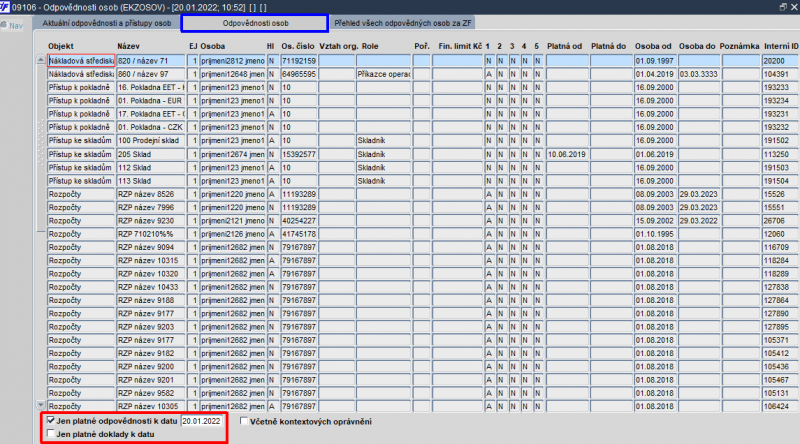
Task: Click the 'RZP název 9094' cell
Action: 151,247
